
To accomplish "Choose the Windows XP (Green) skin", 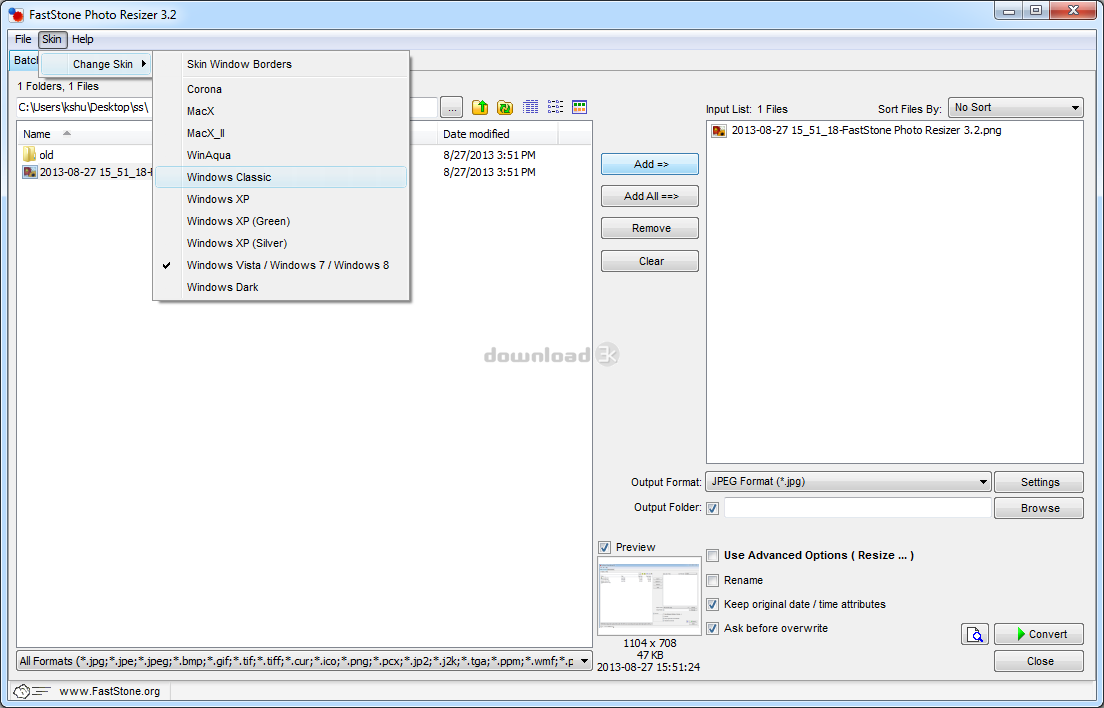I will pyautogui.click(x=281, y=221).
